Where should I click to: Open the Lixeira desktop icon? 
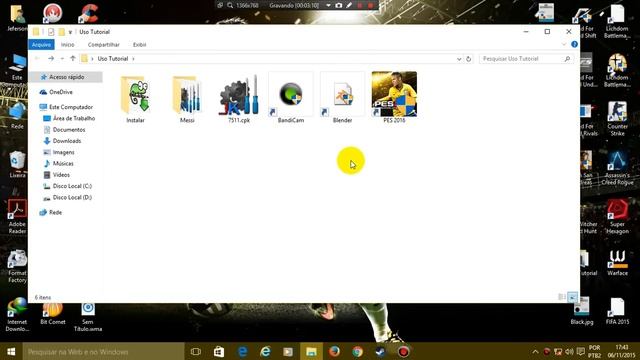pyautogui.click(x=17, y=164)
